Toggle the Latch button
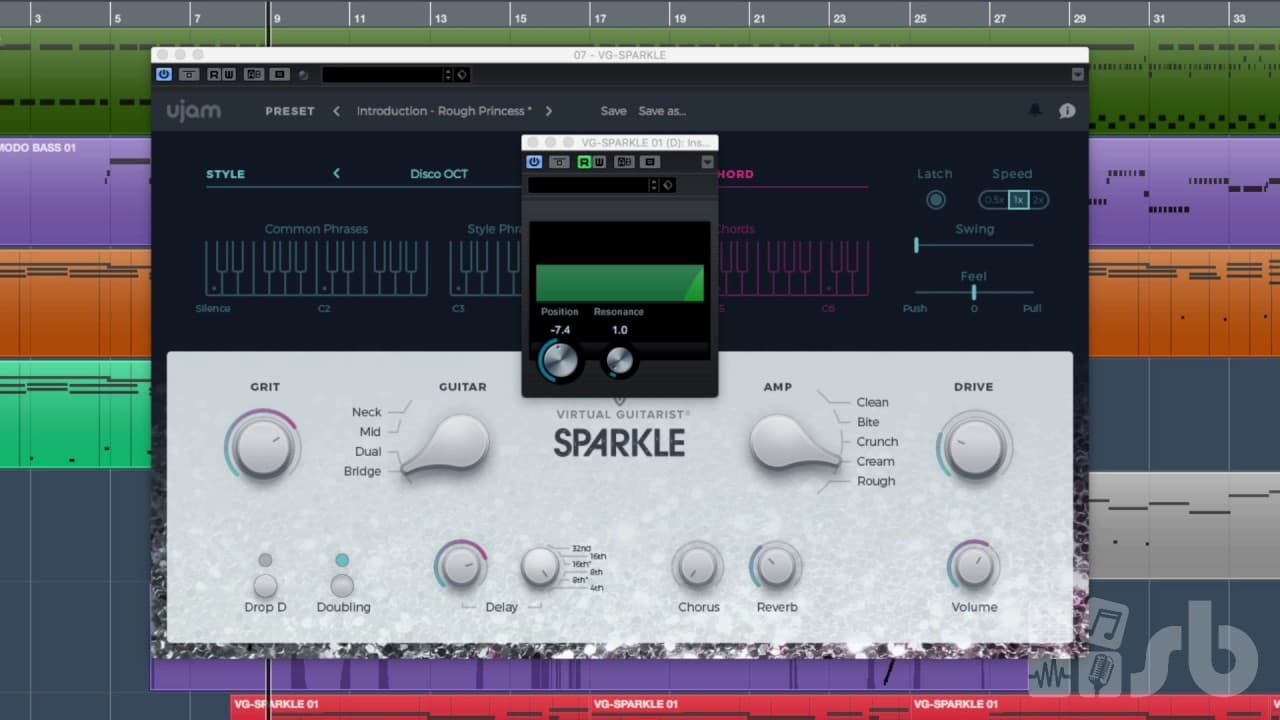Image resolution: width=1280 pixels, height=720 pixels. click(935, 200)
